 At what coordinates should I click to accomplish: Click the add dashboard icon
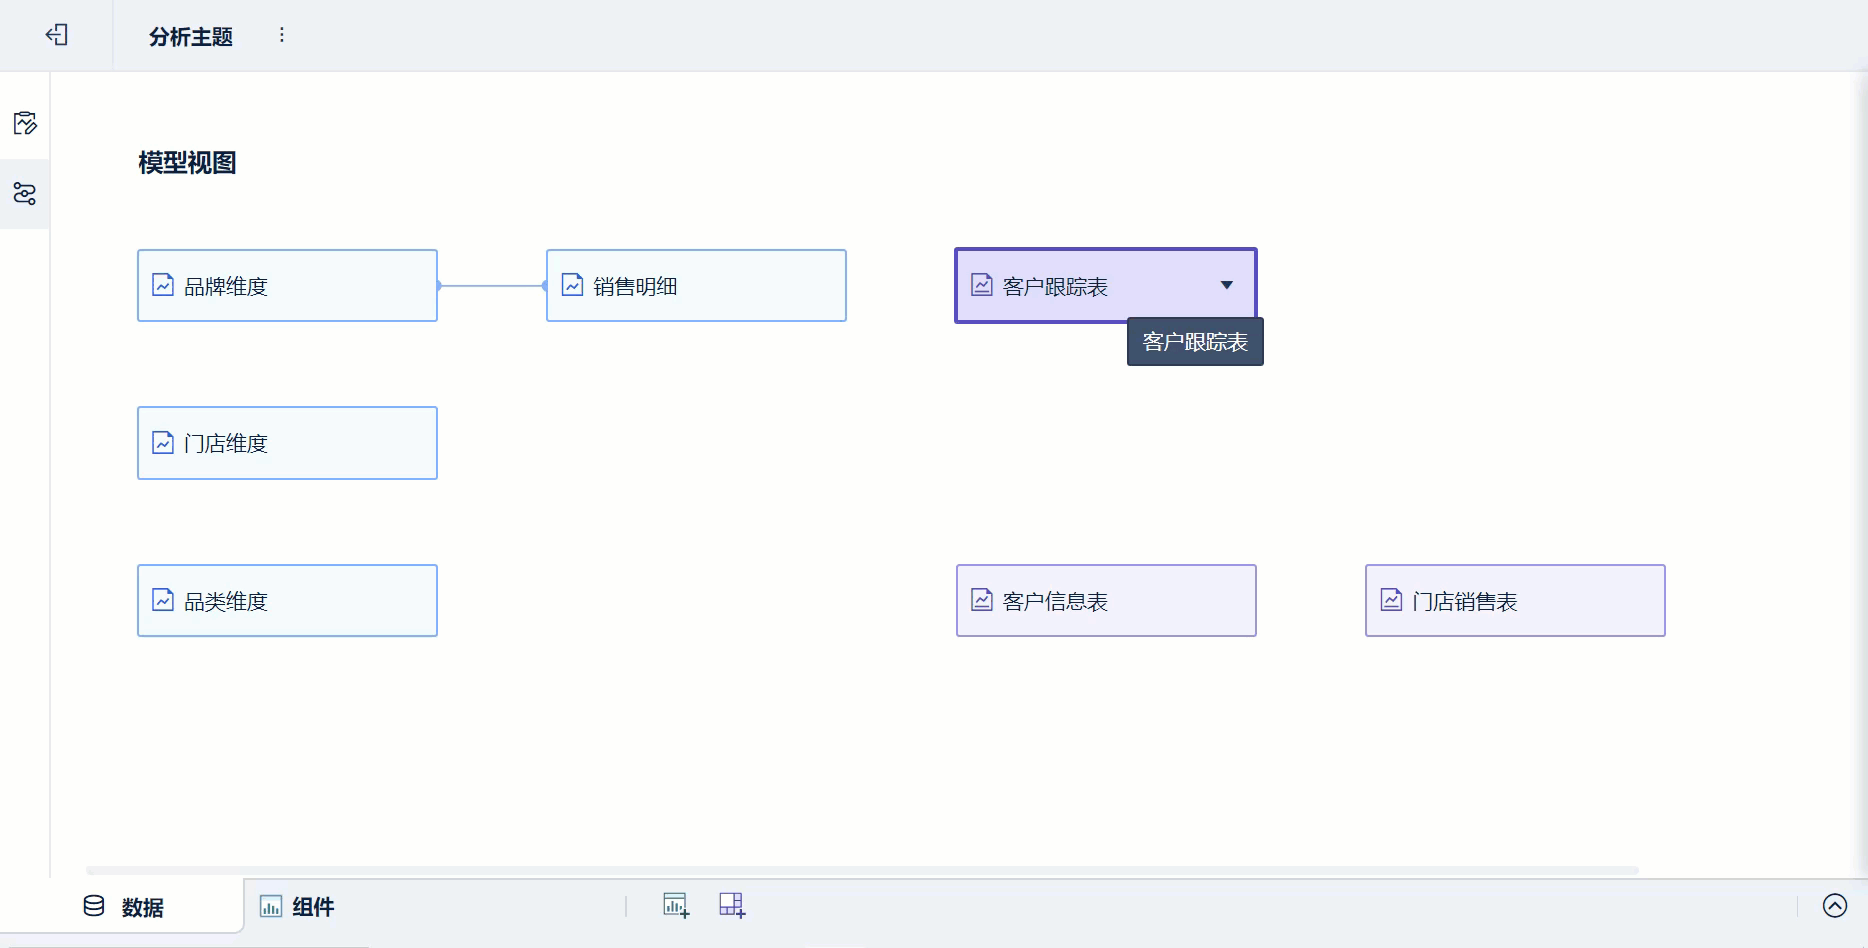click(x=732, y=905)
